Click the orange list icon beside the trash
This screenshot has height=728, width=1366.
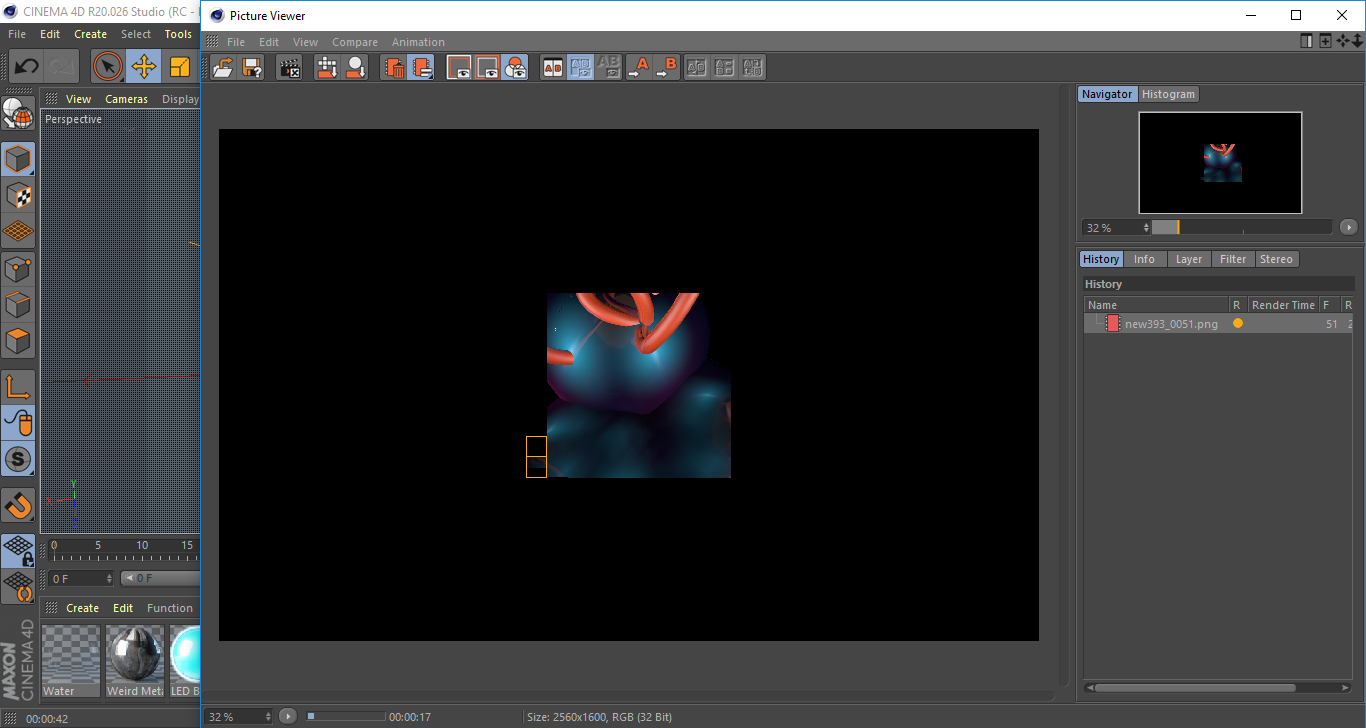421,68
